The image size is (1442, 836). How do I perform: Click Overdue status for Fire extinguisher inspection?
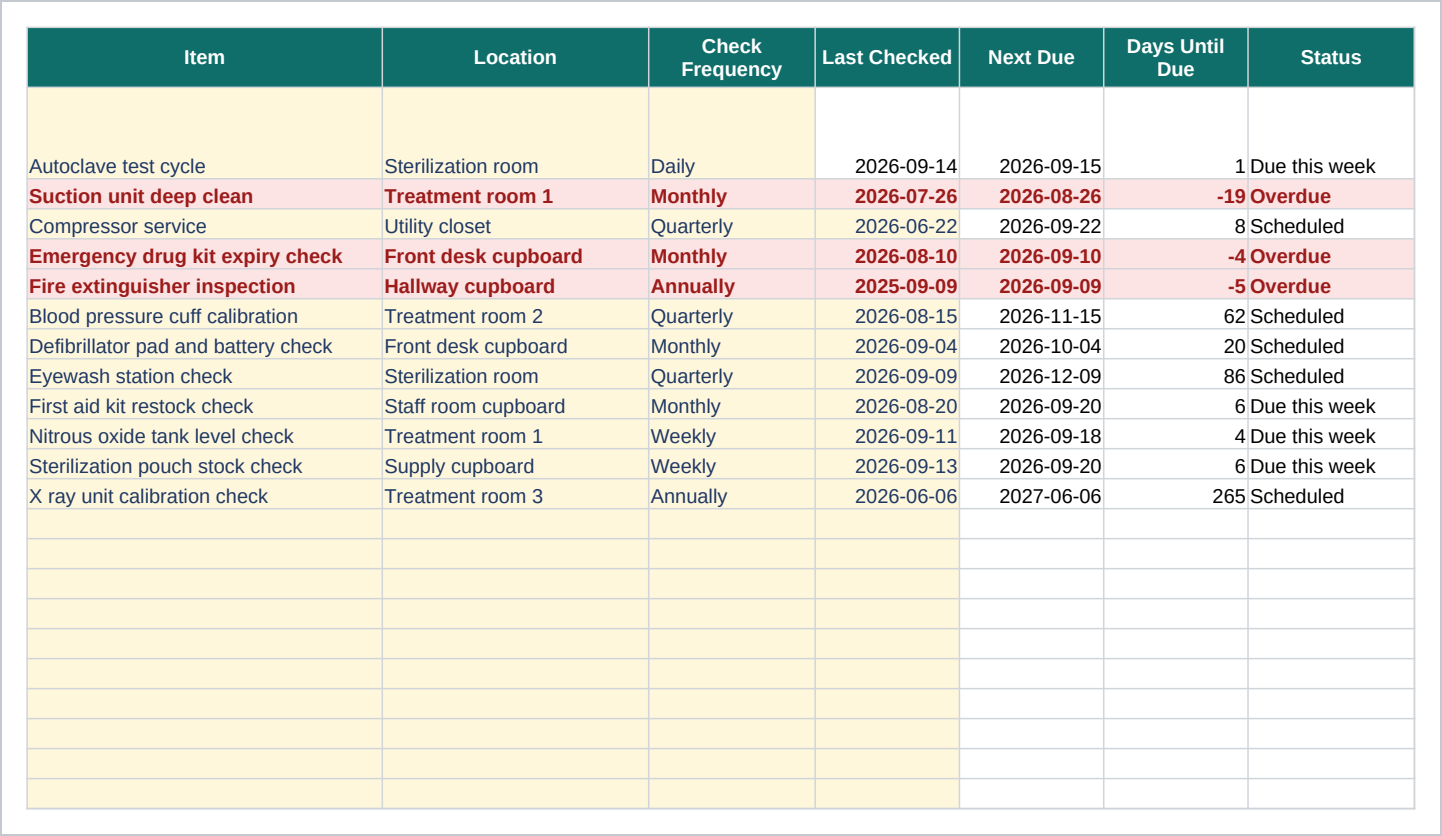pos(1331,285)
